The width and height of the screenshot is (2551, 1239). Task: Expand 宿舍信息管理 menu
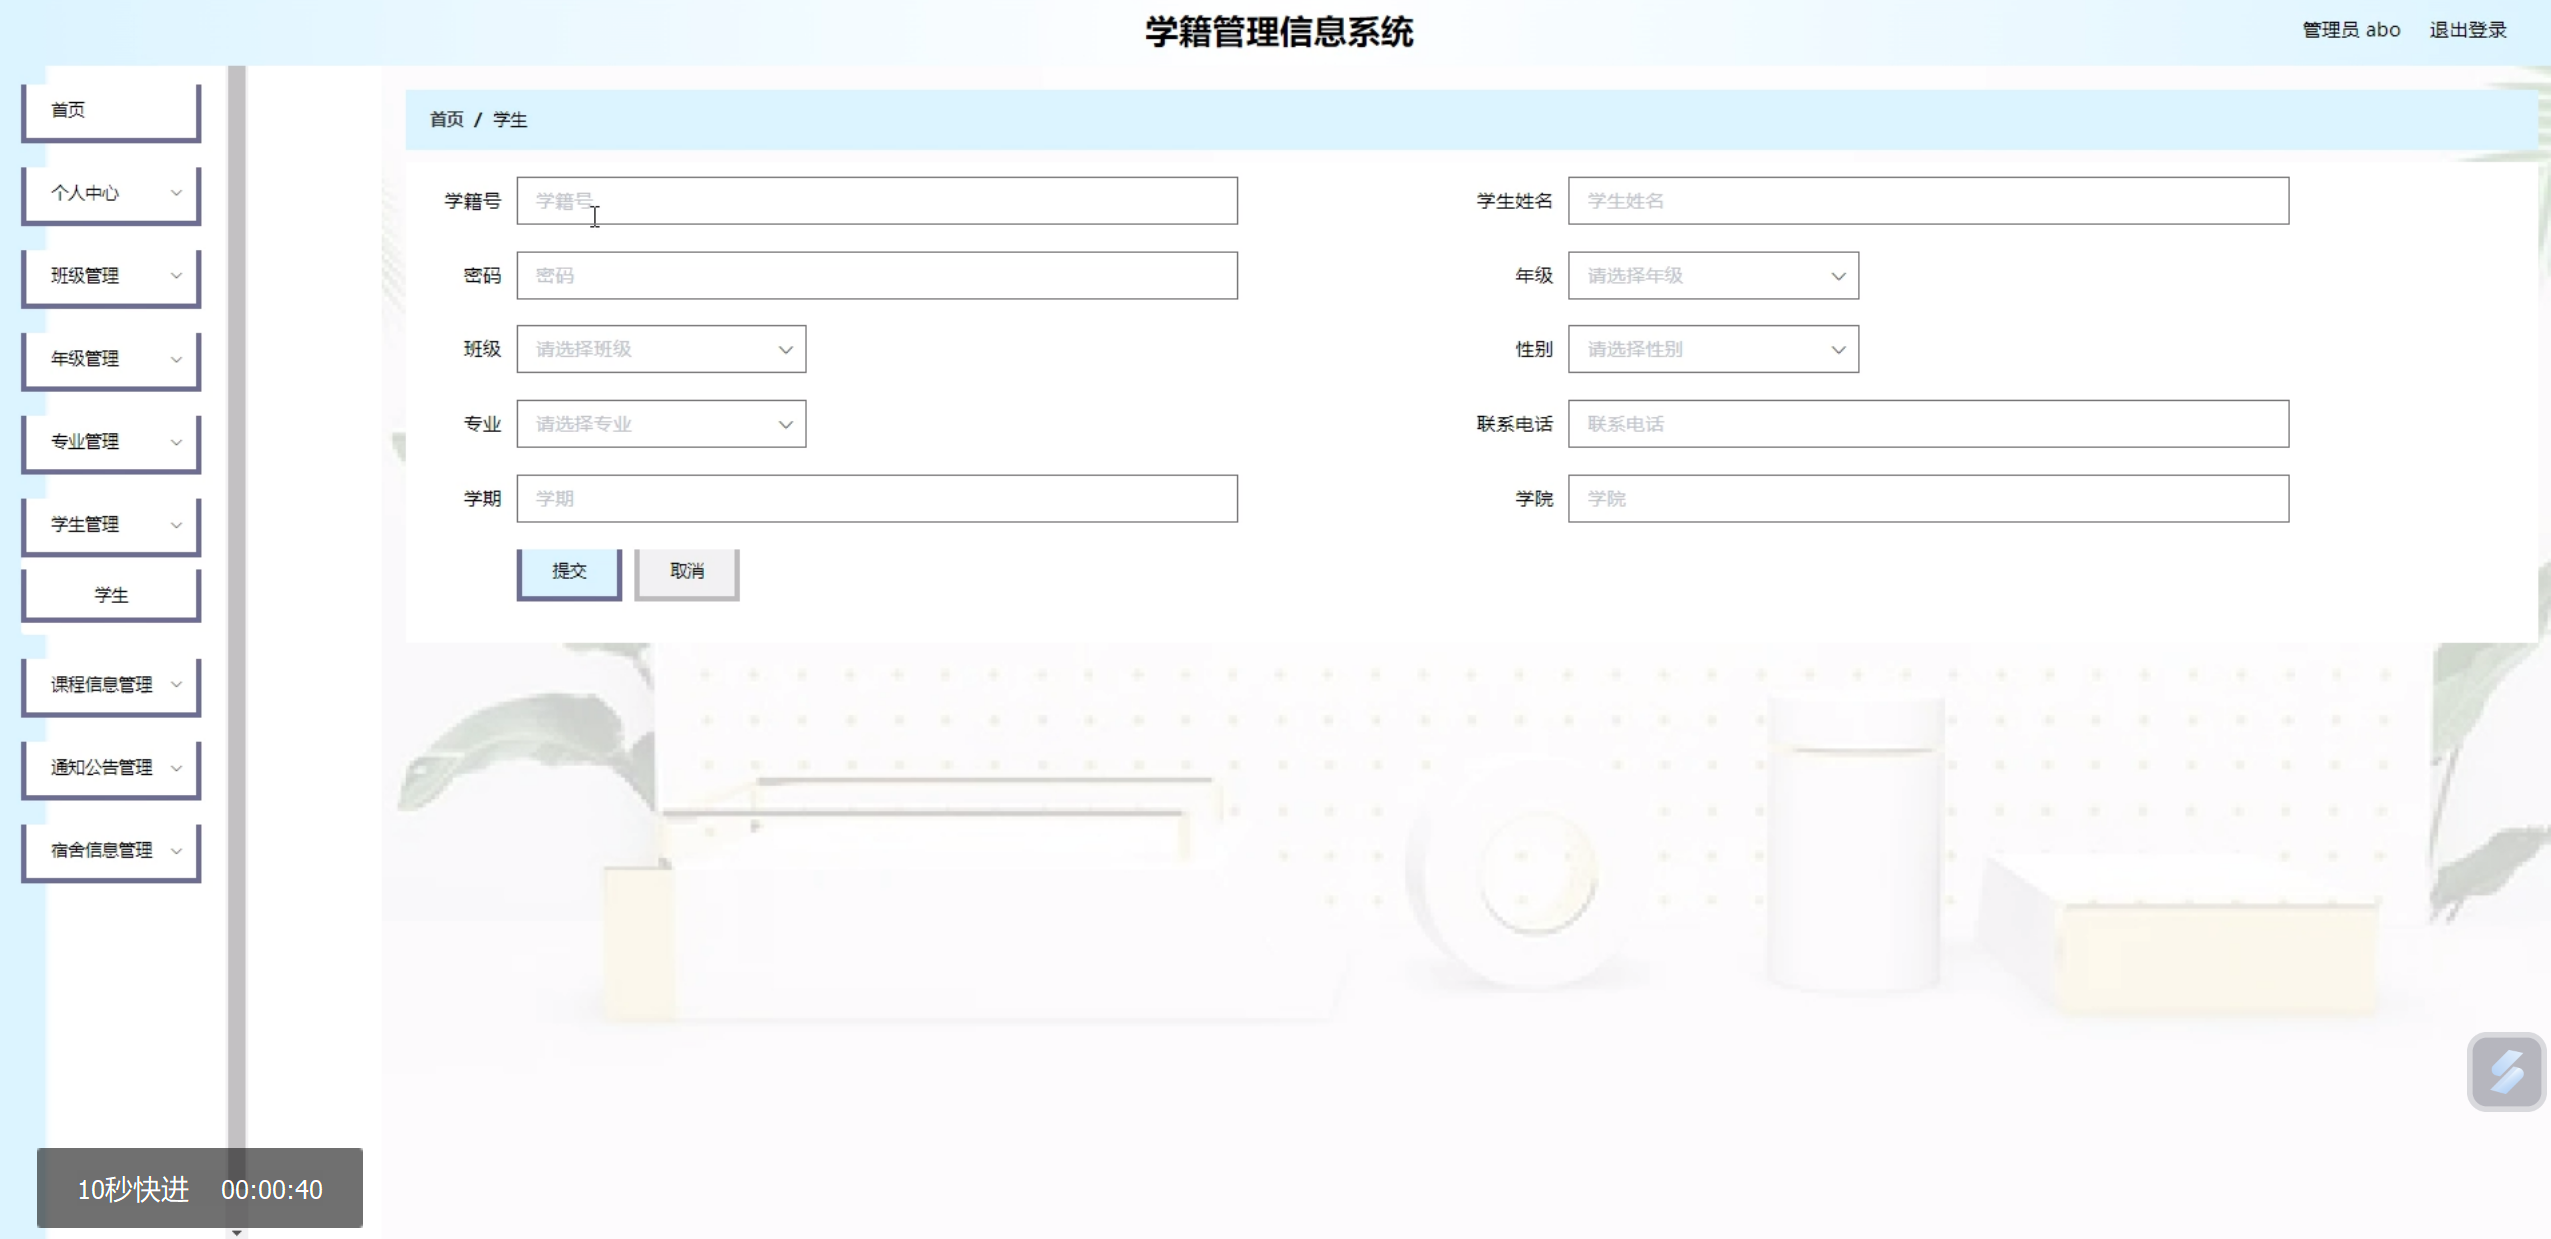pos(111,851)
